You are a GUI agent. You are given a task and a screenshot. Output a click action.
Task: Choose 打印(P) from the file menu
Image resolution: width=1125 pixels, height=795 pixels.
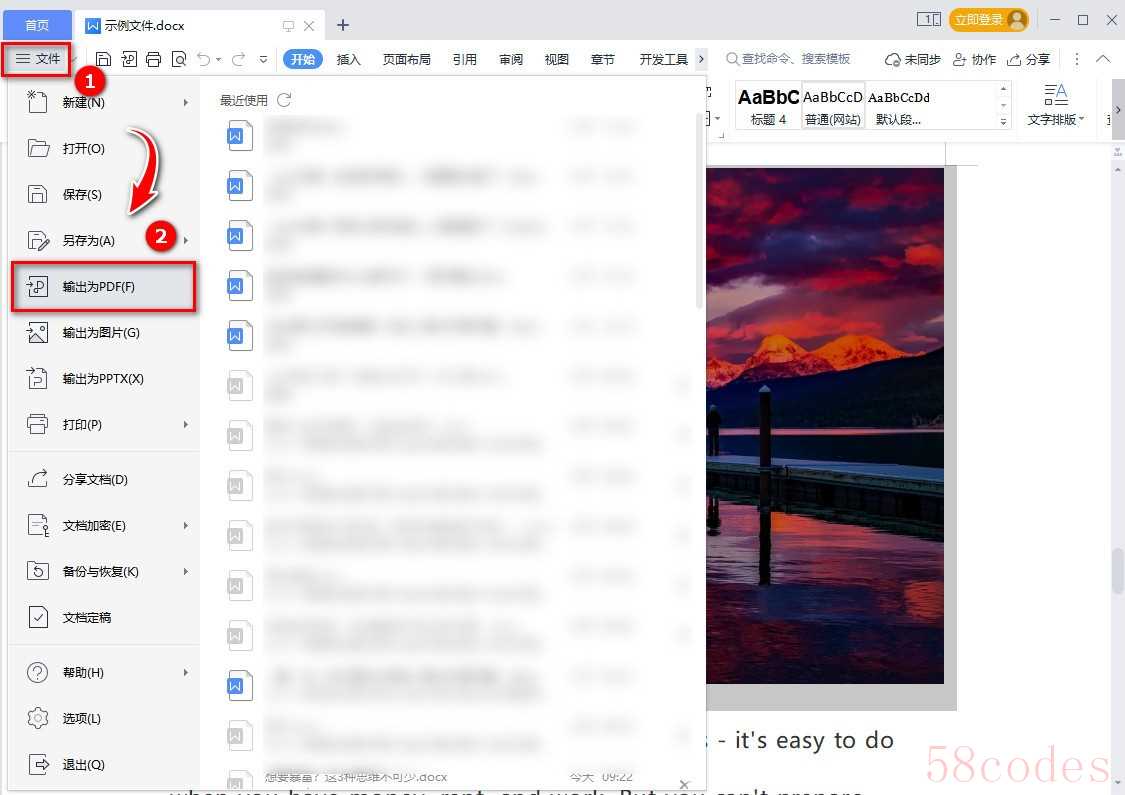(x=105, y=425)
